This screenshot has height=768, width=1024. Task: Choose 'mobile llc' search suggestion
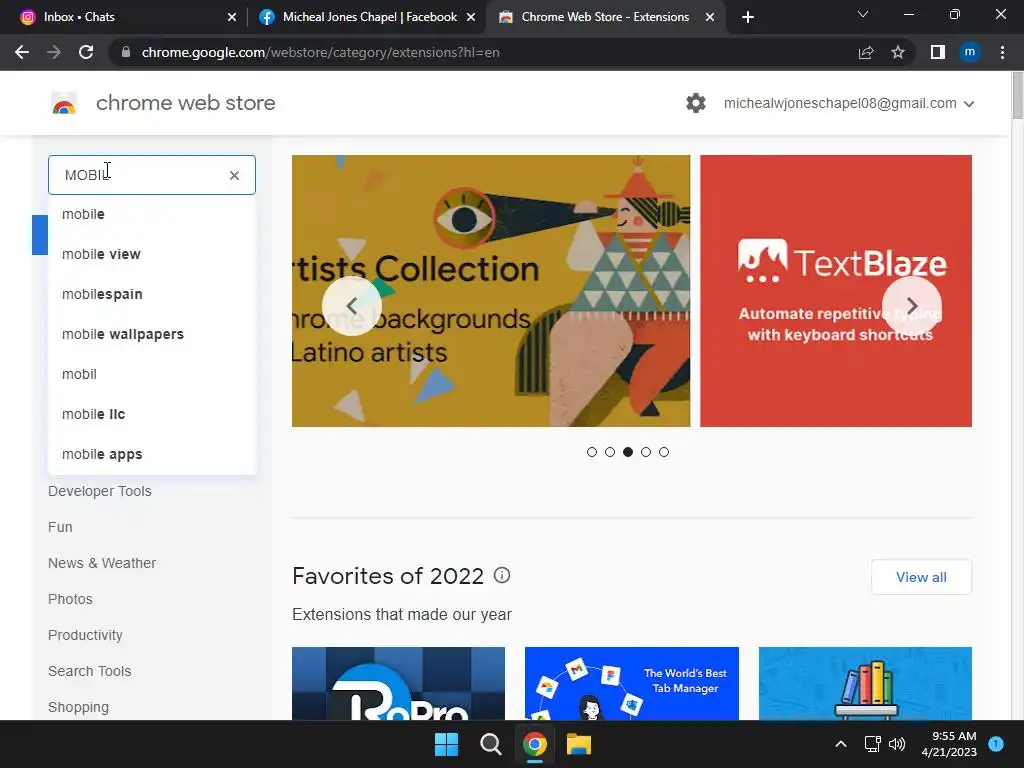(152, 414)
